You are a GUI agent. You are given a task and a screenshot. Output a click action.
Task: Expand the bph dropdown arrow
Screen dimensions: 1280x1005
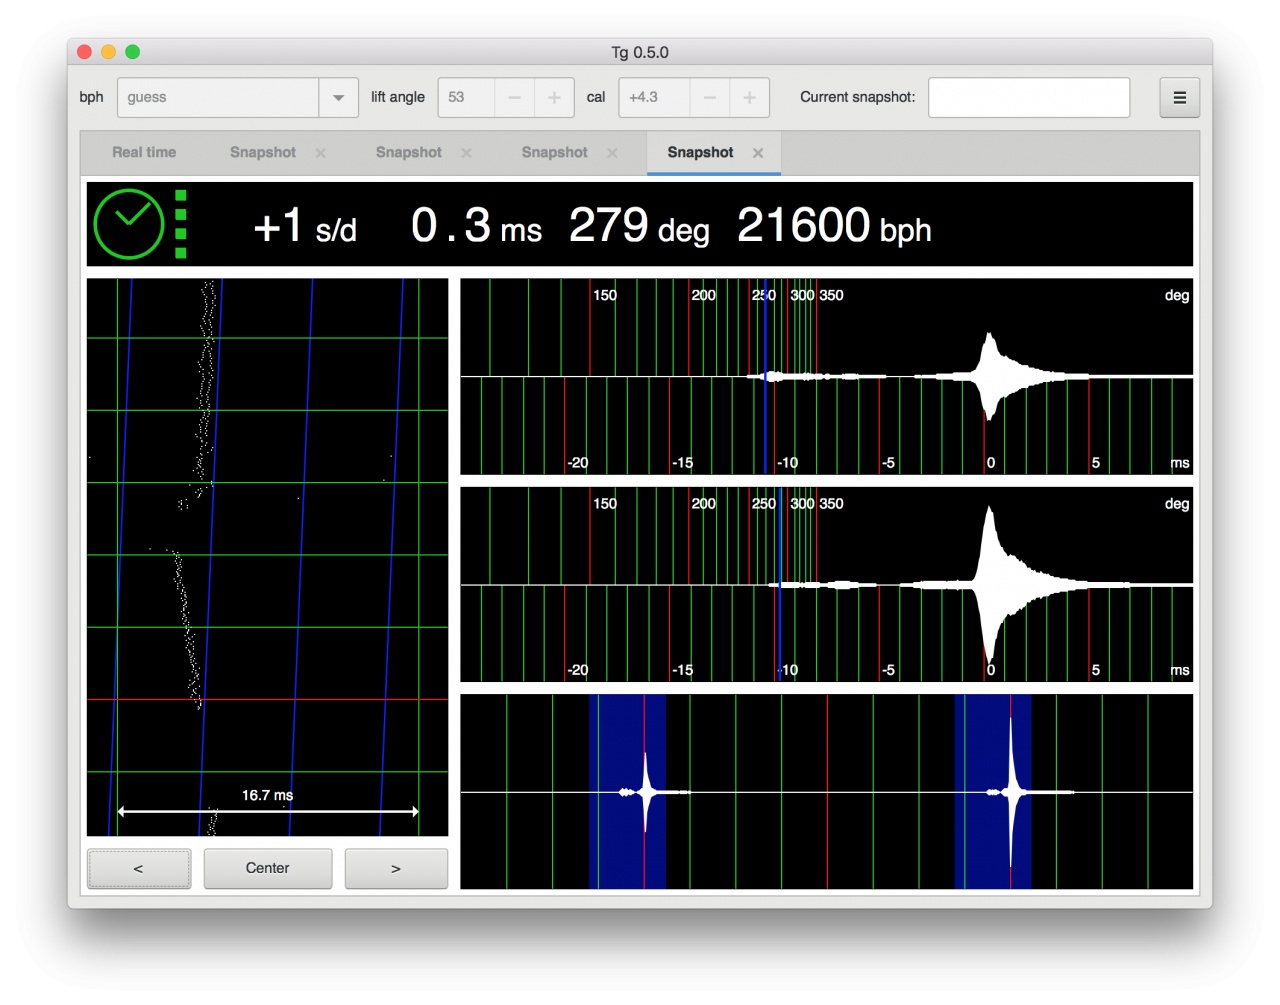coord(338,98)
